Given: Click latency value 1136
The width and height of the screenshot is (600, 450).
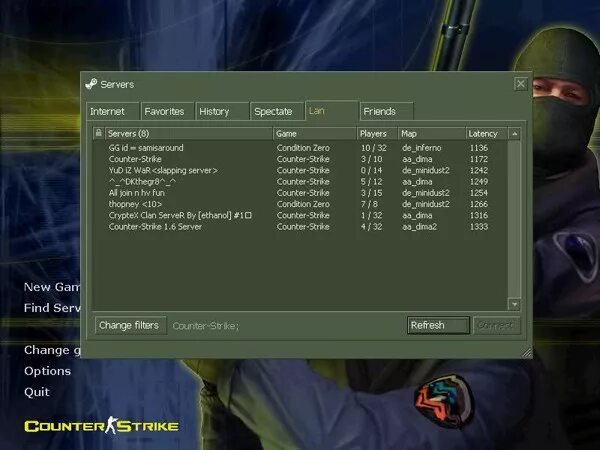Looking at the screenshot, I should (479, 148).
